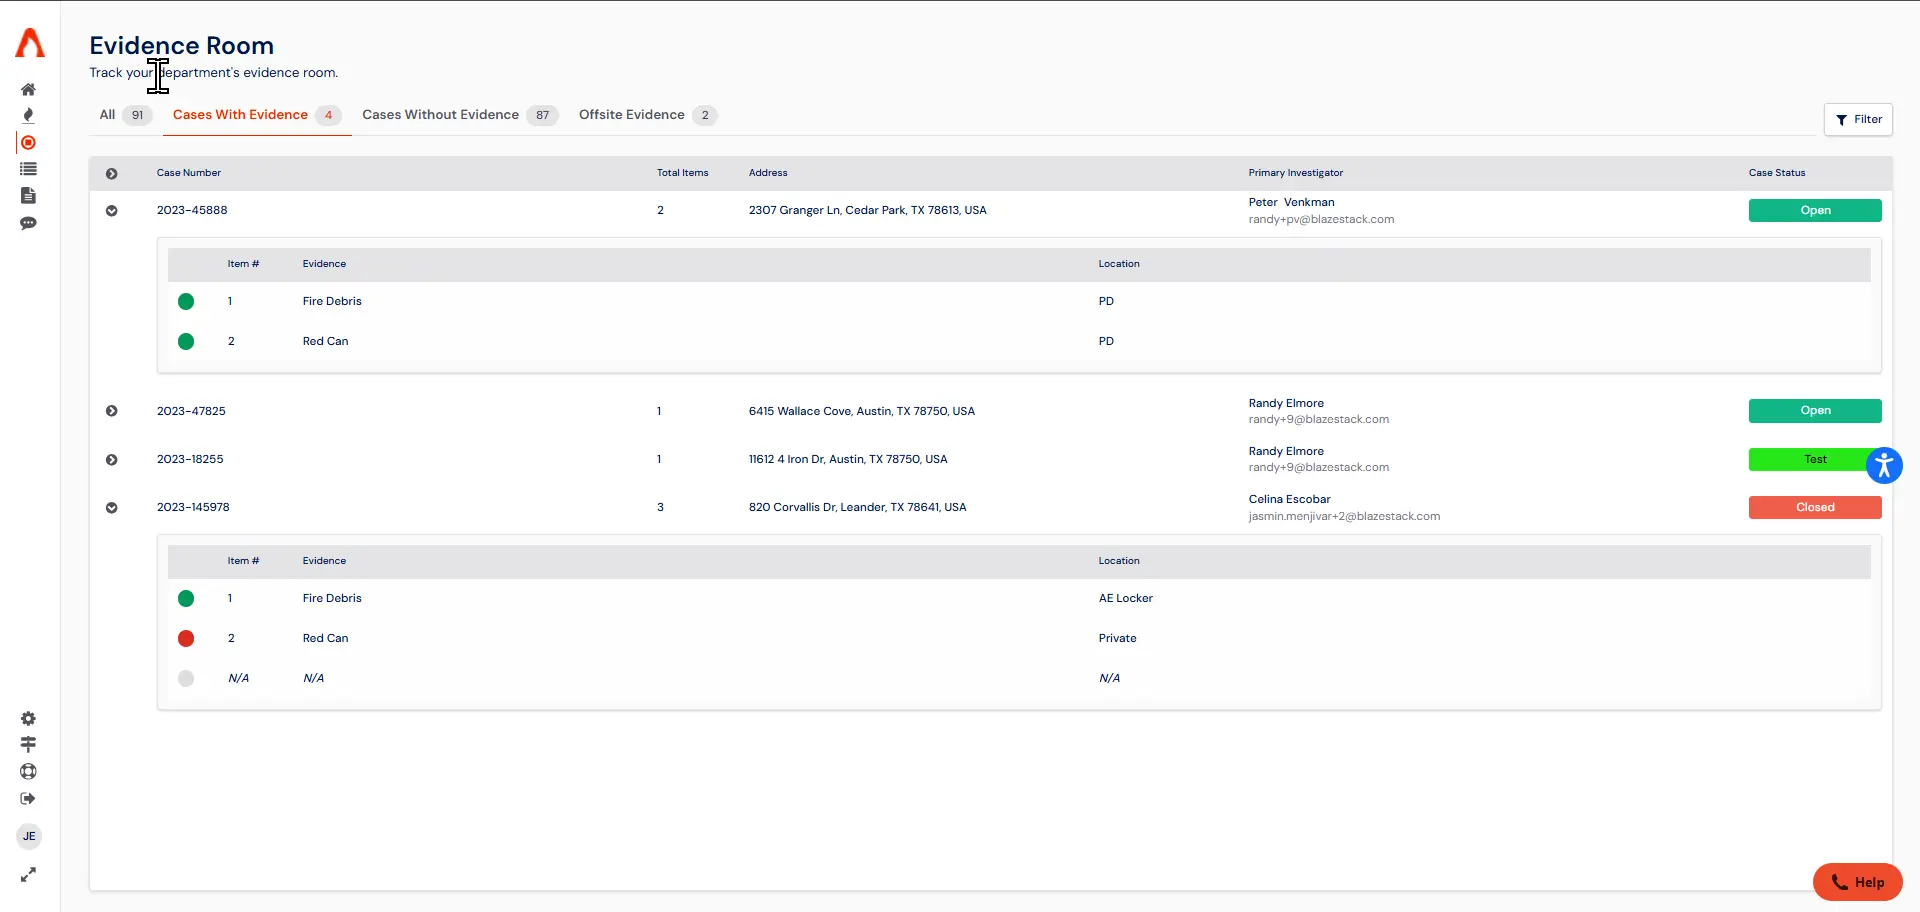
Task: Open the flame incidents sidebar icon
Action: [x=28, y=115]
